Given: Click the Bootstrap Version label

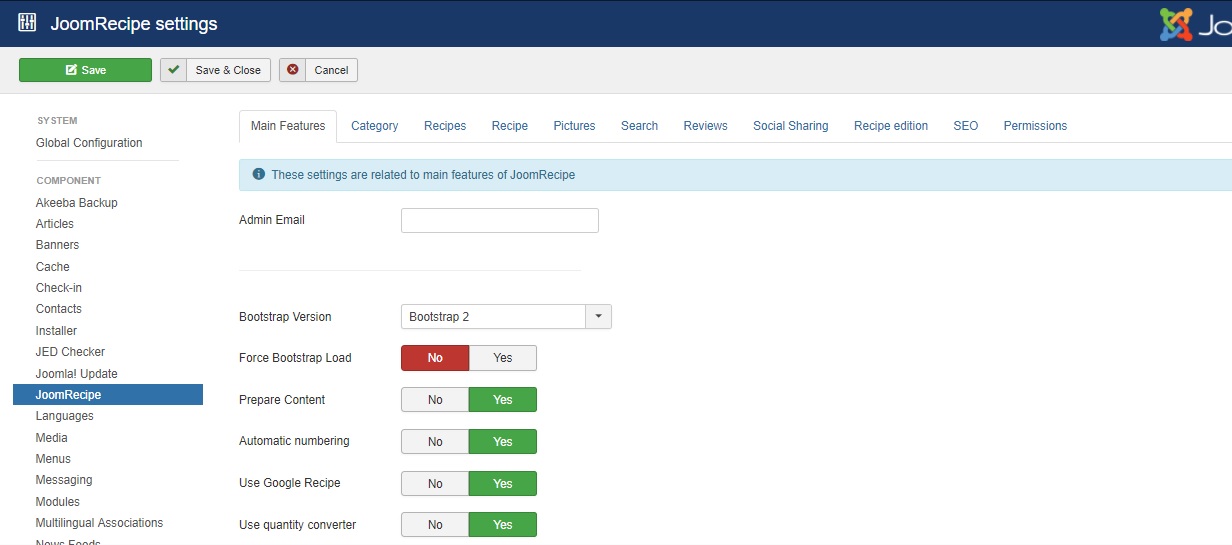Looking at the screenshot, I should tap(285, 317).
